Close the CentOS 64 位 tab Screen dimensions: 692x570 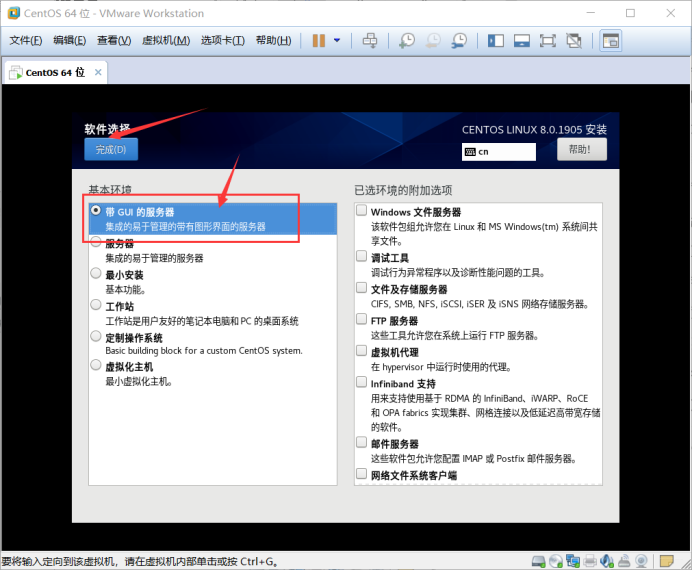click(x=98, y=72)
